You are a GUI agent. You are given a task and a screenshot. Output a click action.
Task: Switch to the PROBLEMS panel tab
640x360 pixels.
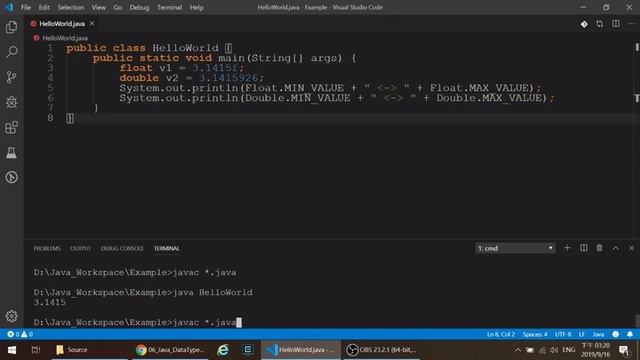(x=47, y=248)
